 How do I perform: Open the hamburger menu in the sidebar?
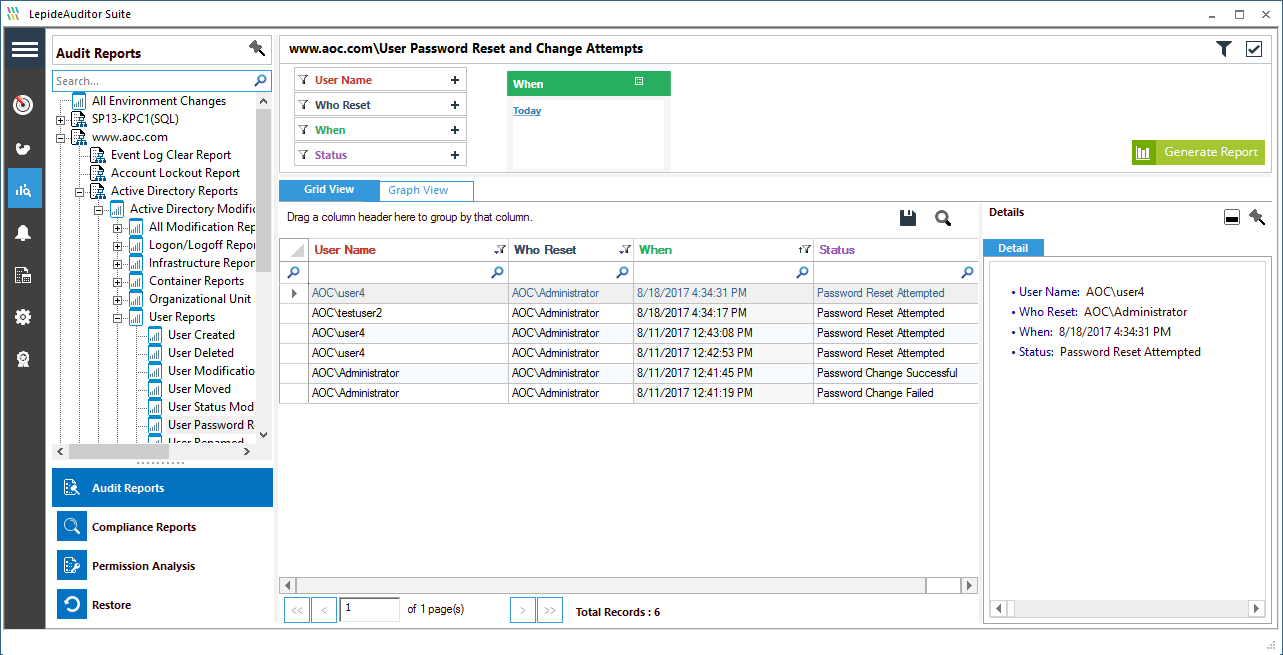[x=24, y=50]
